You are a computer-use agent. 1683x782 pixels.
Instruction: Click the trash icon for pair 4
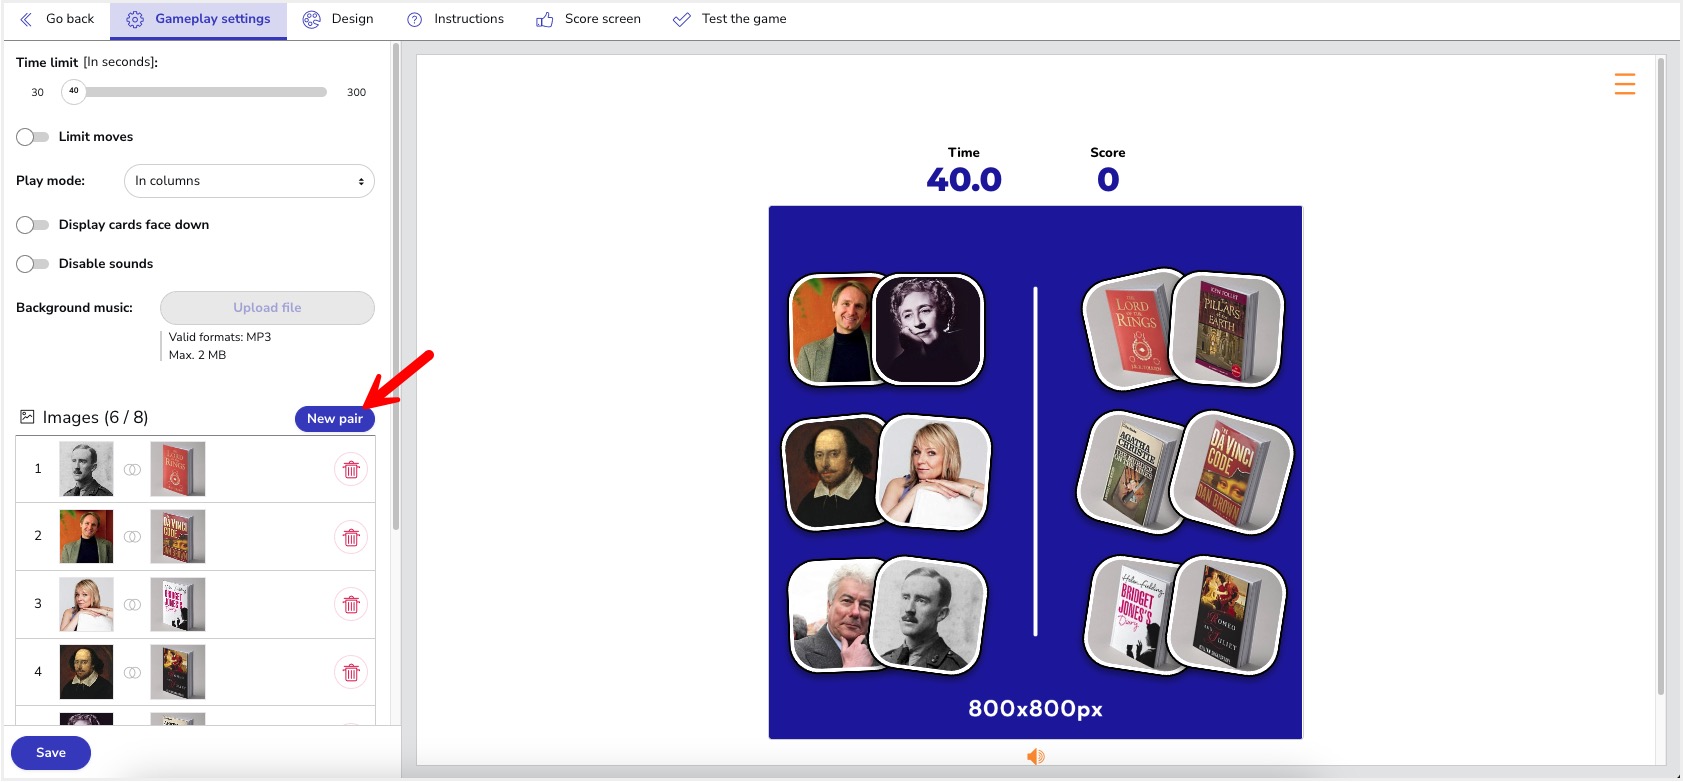click(351, 672)
